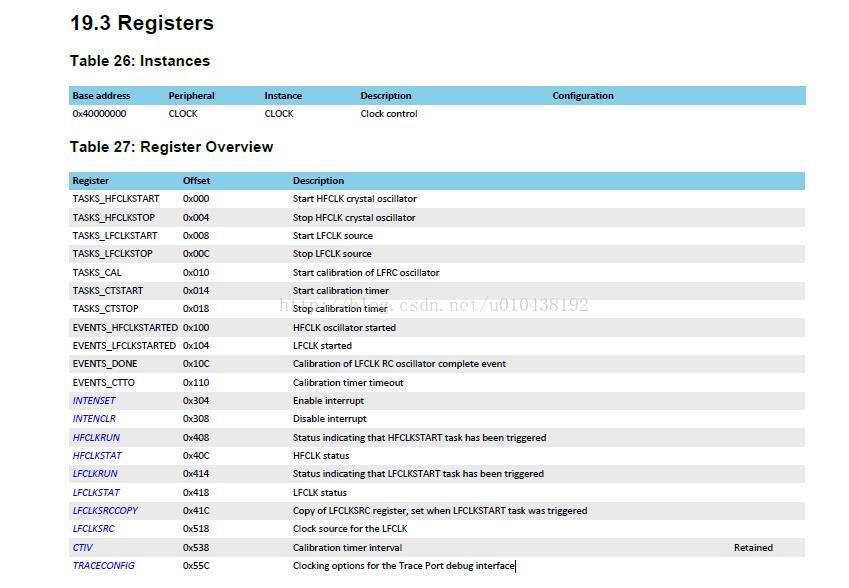Click the 'Offset' column header

[x=196, y=181]
